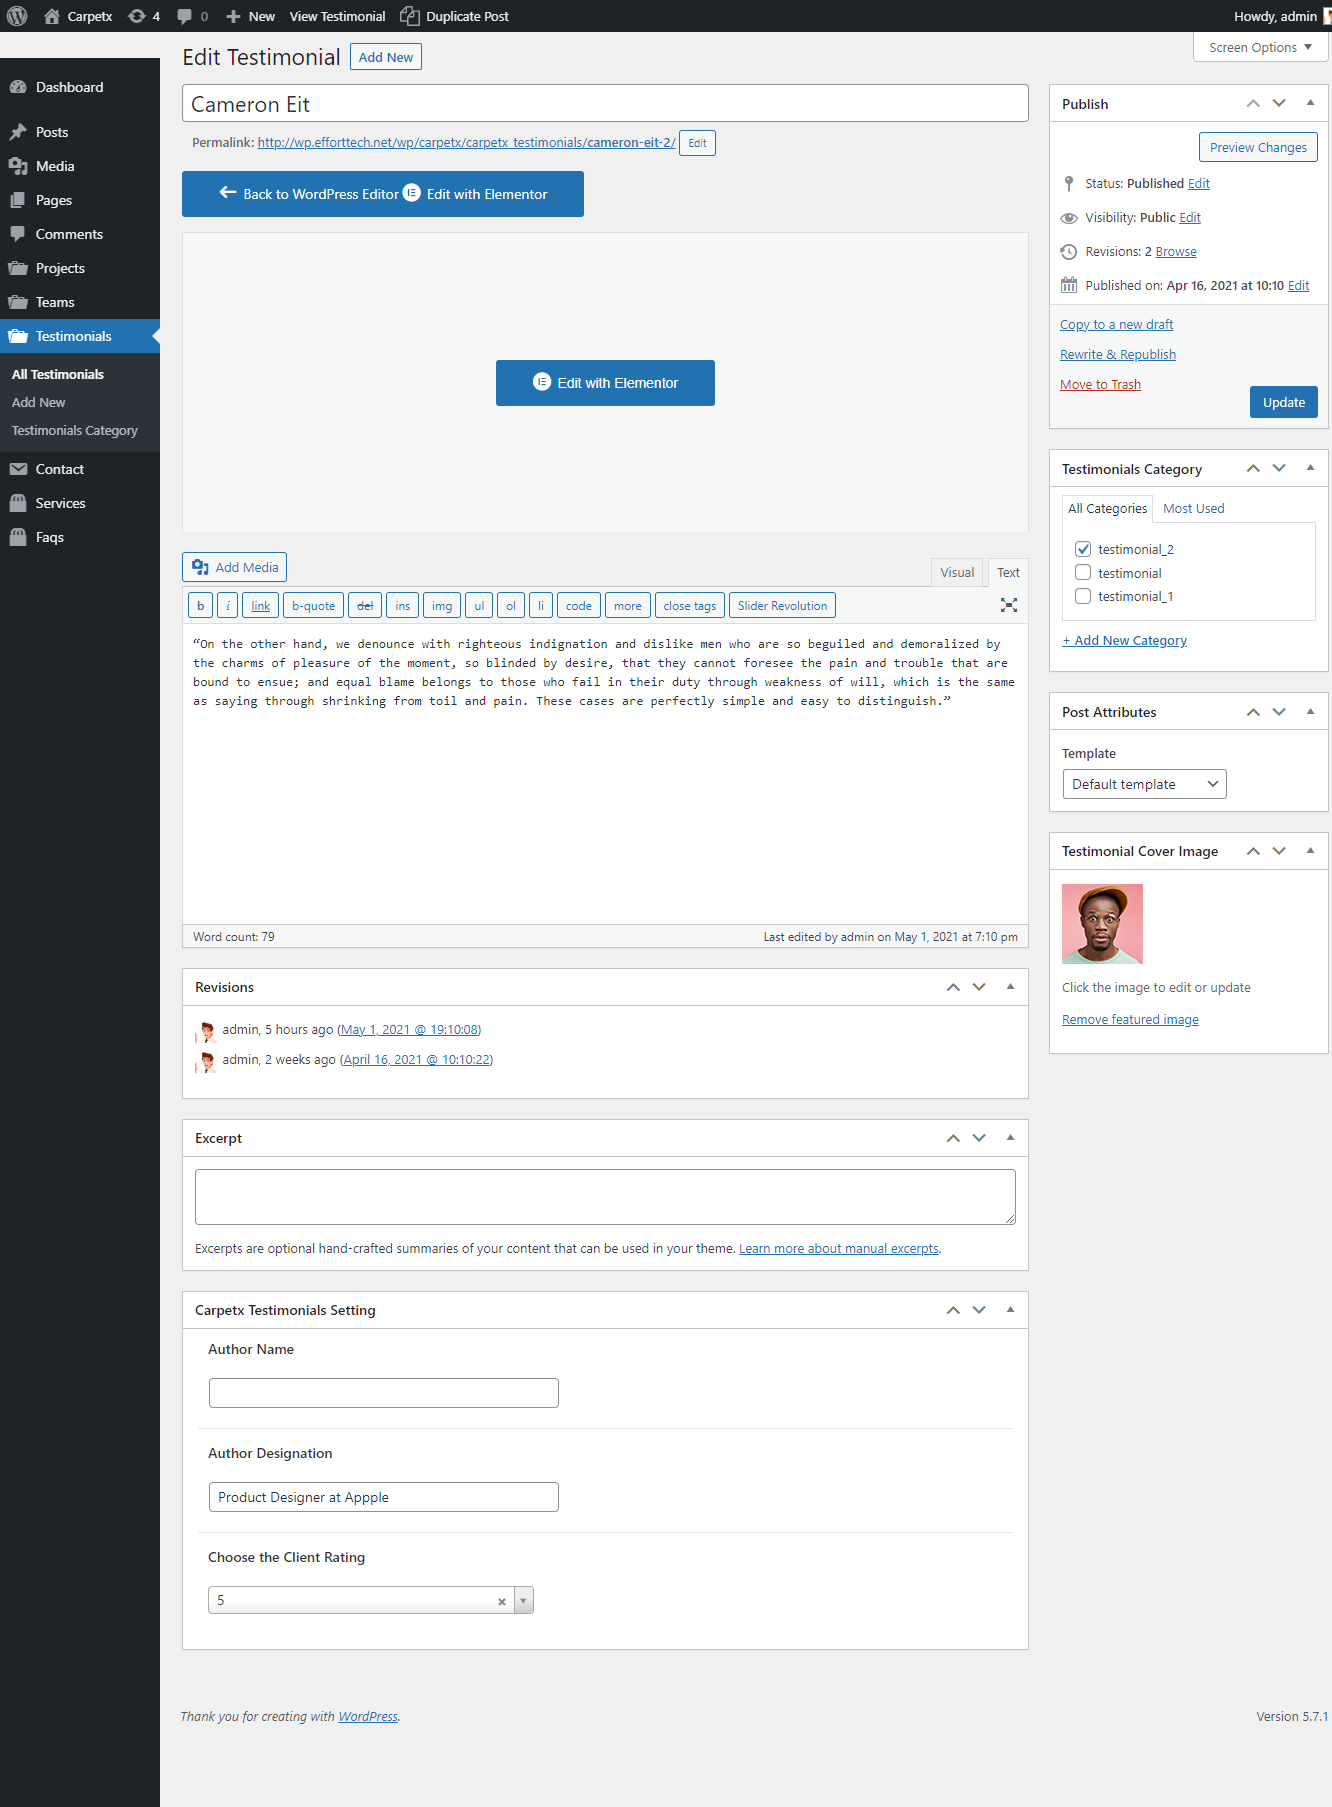Open Dashboard from the sidebar
1332x1807 pixels.
point(69,87)
